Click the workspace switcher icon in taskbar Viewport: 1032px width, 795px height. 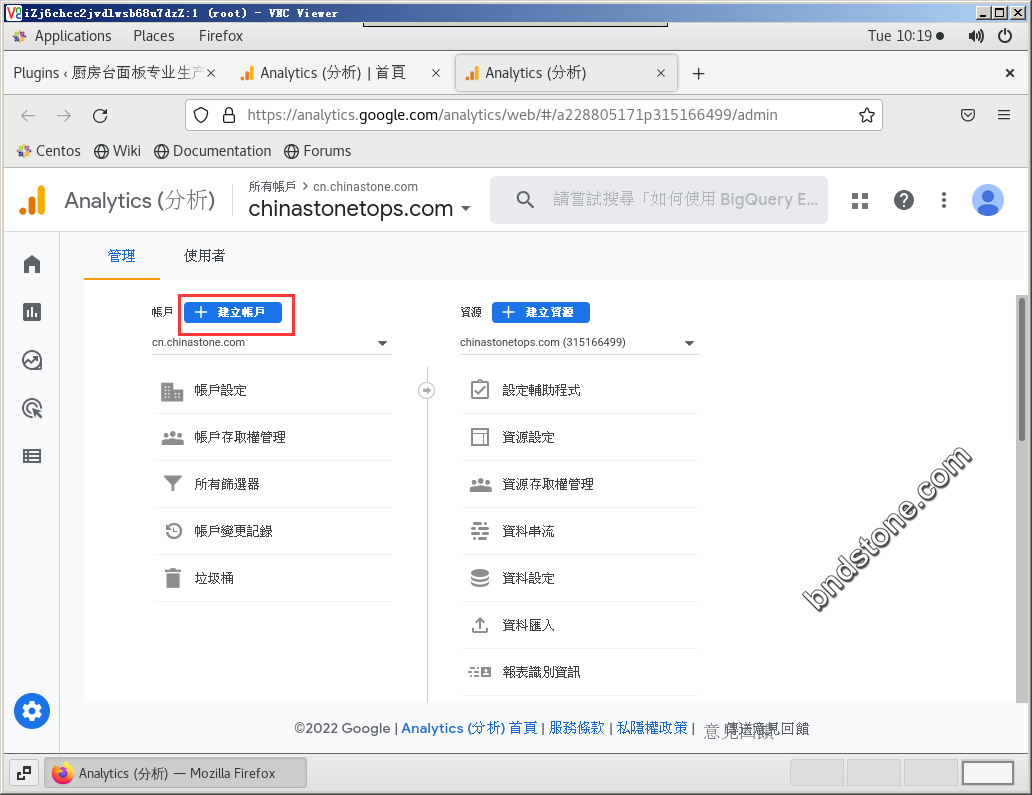click(24, 773)
